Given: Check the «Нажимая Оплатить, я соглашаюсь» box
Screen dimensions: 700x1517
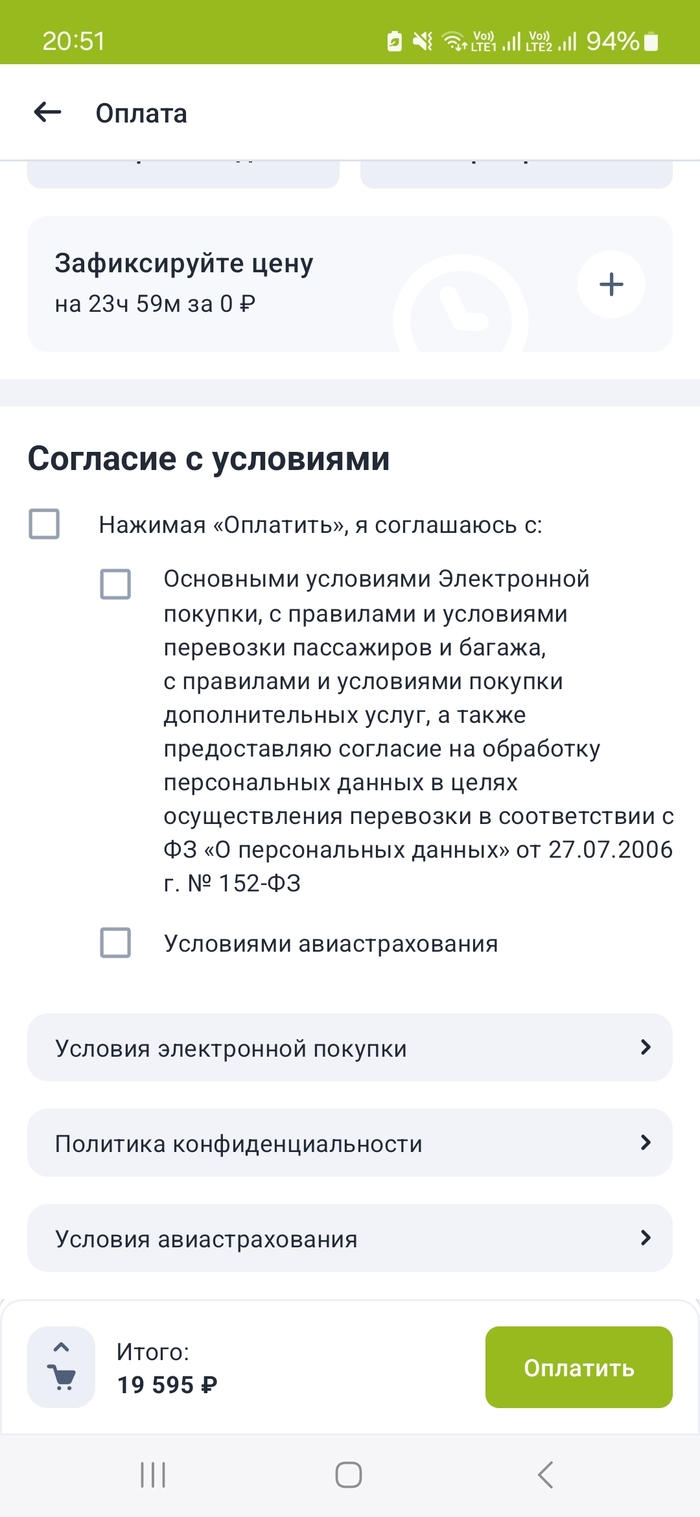Looking at the screenshot, I should [x=44, y=524].
